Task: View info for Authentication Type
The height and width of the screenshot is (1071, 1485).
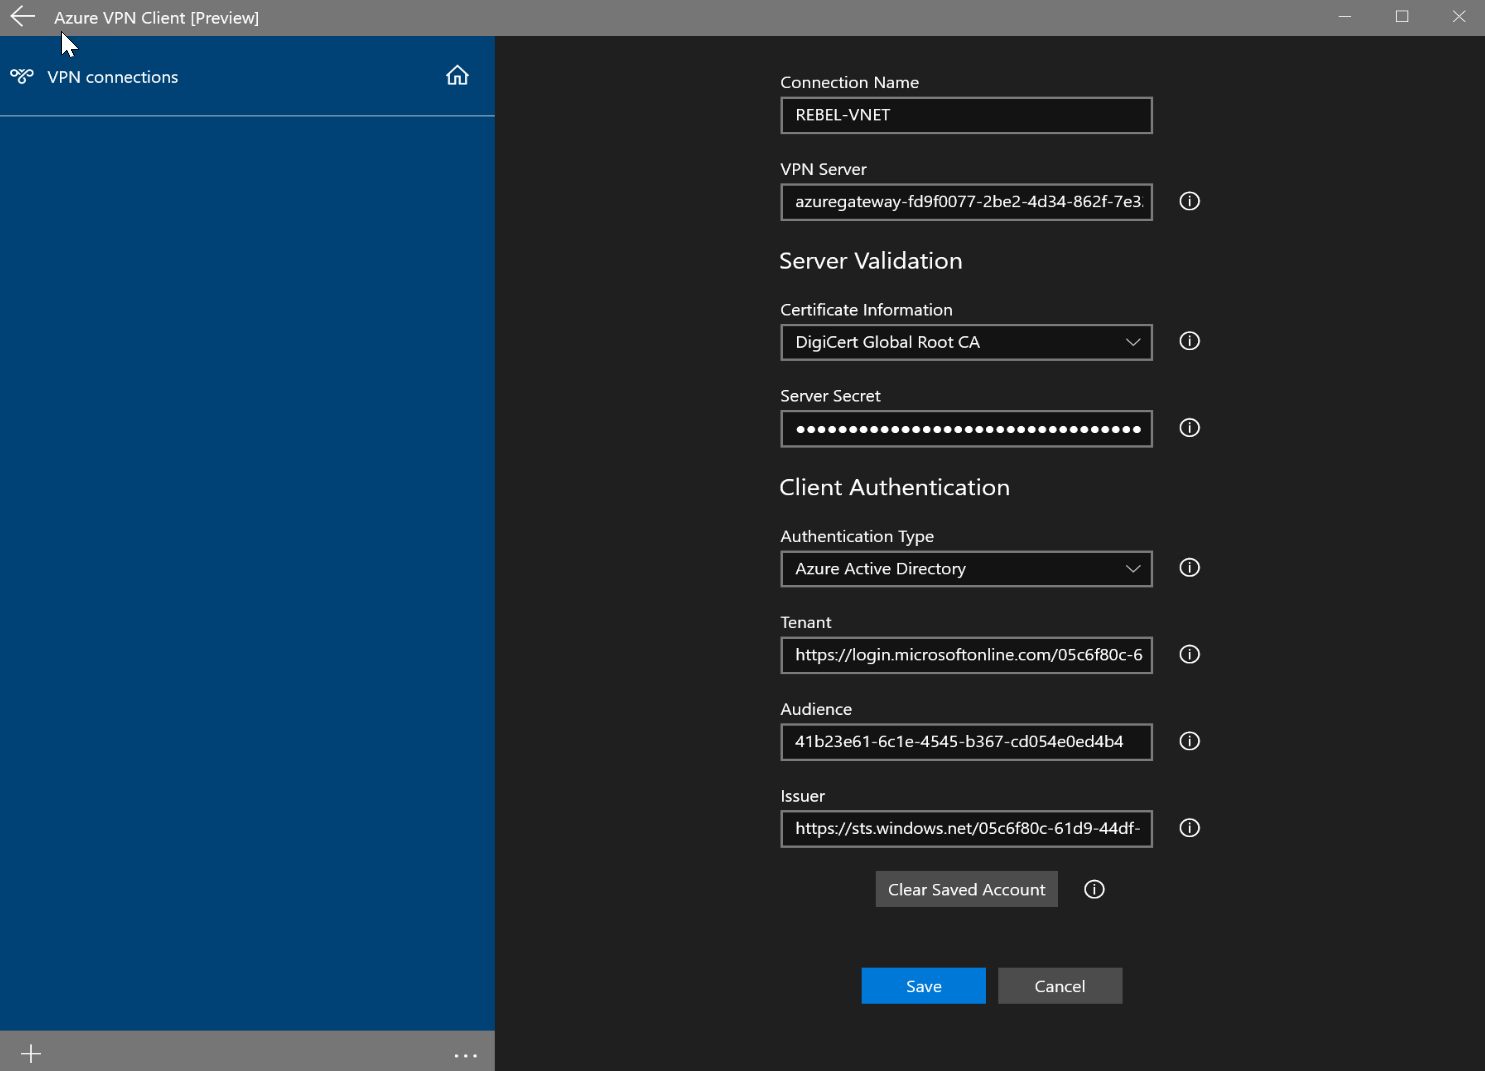Action: pos(1189,568)
